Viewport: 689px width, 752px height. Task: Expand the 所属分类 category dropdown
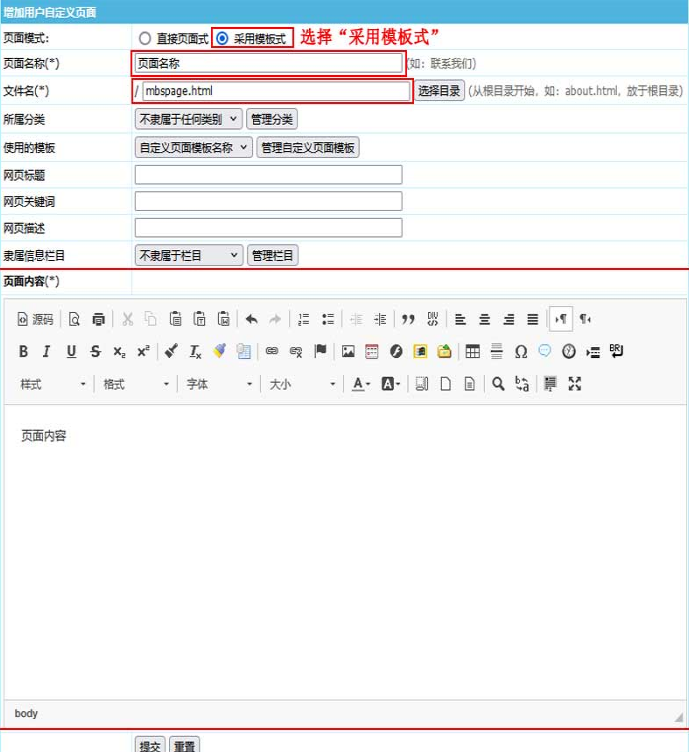coord(188,119)
